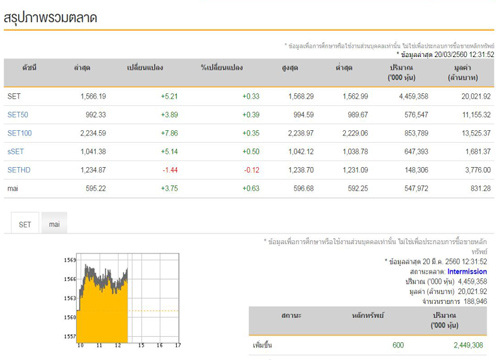Click the Intermission market status text

(x=467, y=271)
